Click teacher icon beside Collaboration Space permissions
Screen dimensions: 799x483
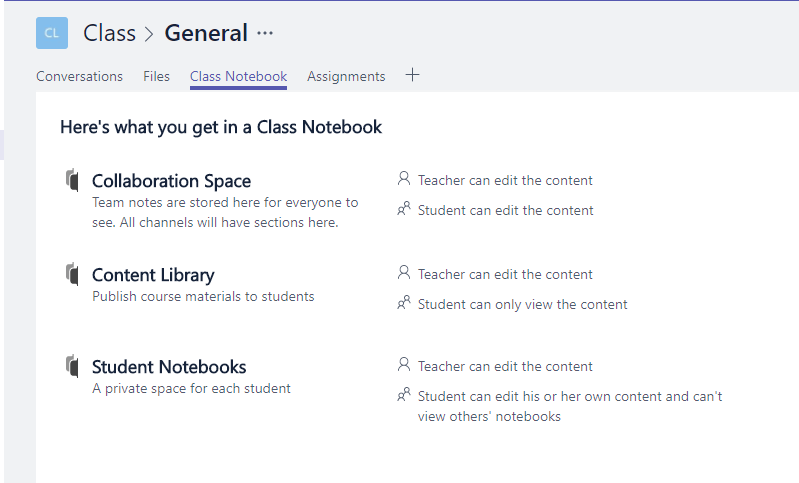[404, 179]
